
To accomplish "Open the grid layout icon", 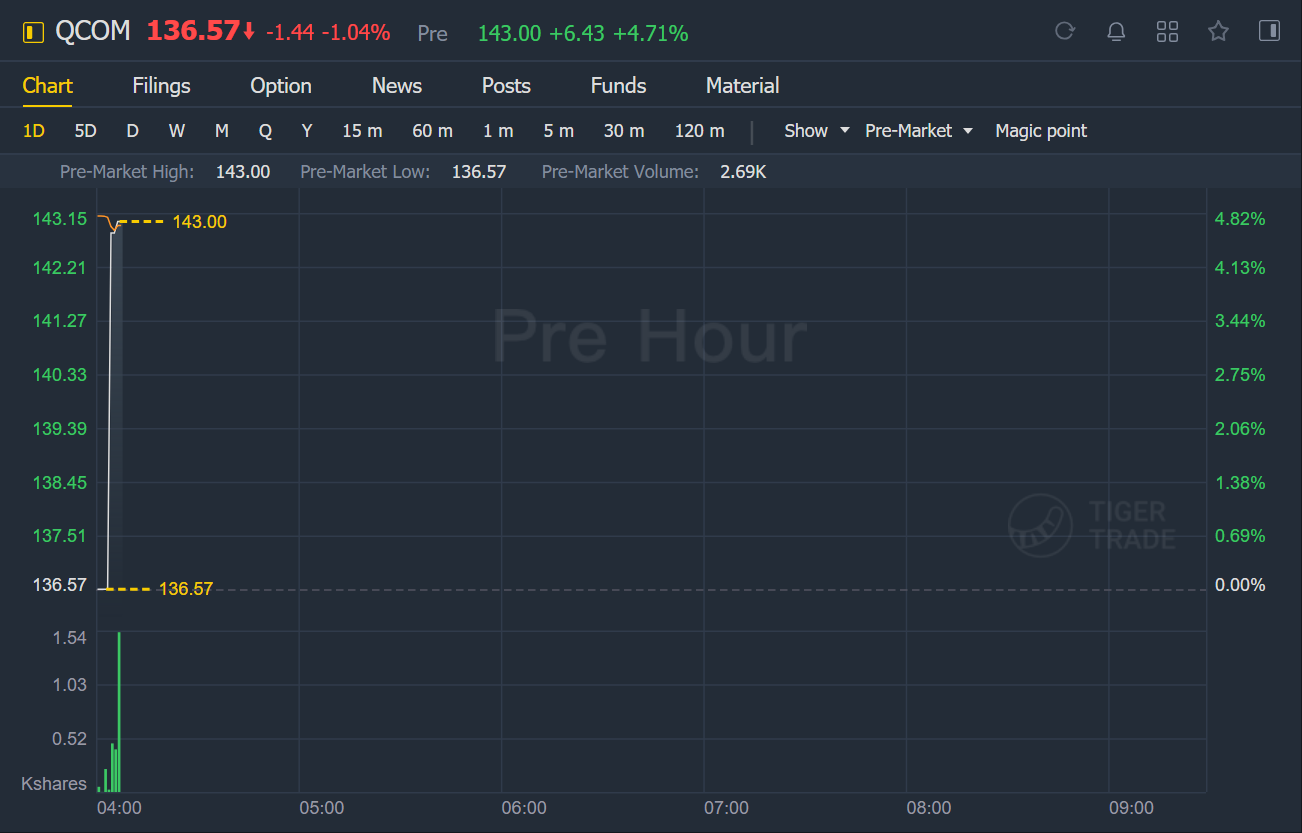I will coord(1167,31).
